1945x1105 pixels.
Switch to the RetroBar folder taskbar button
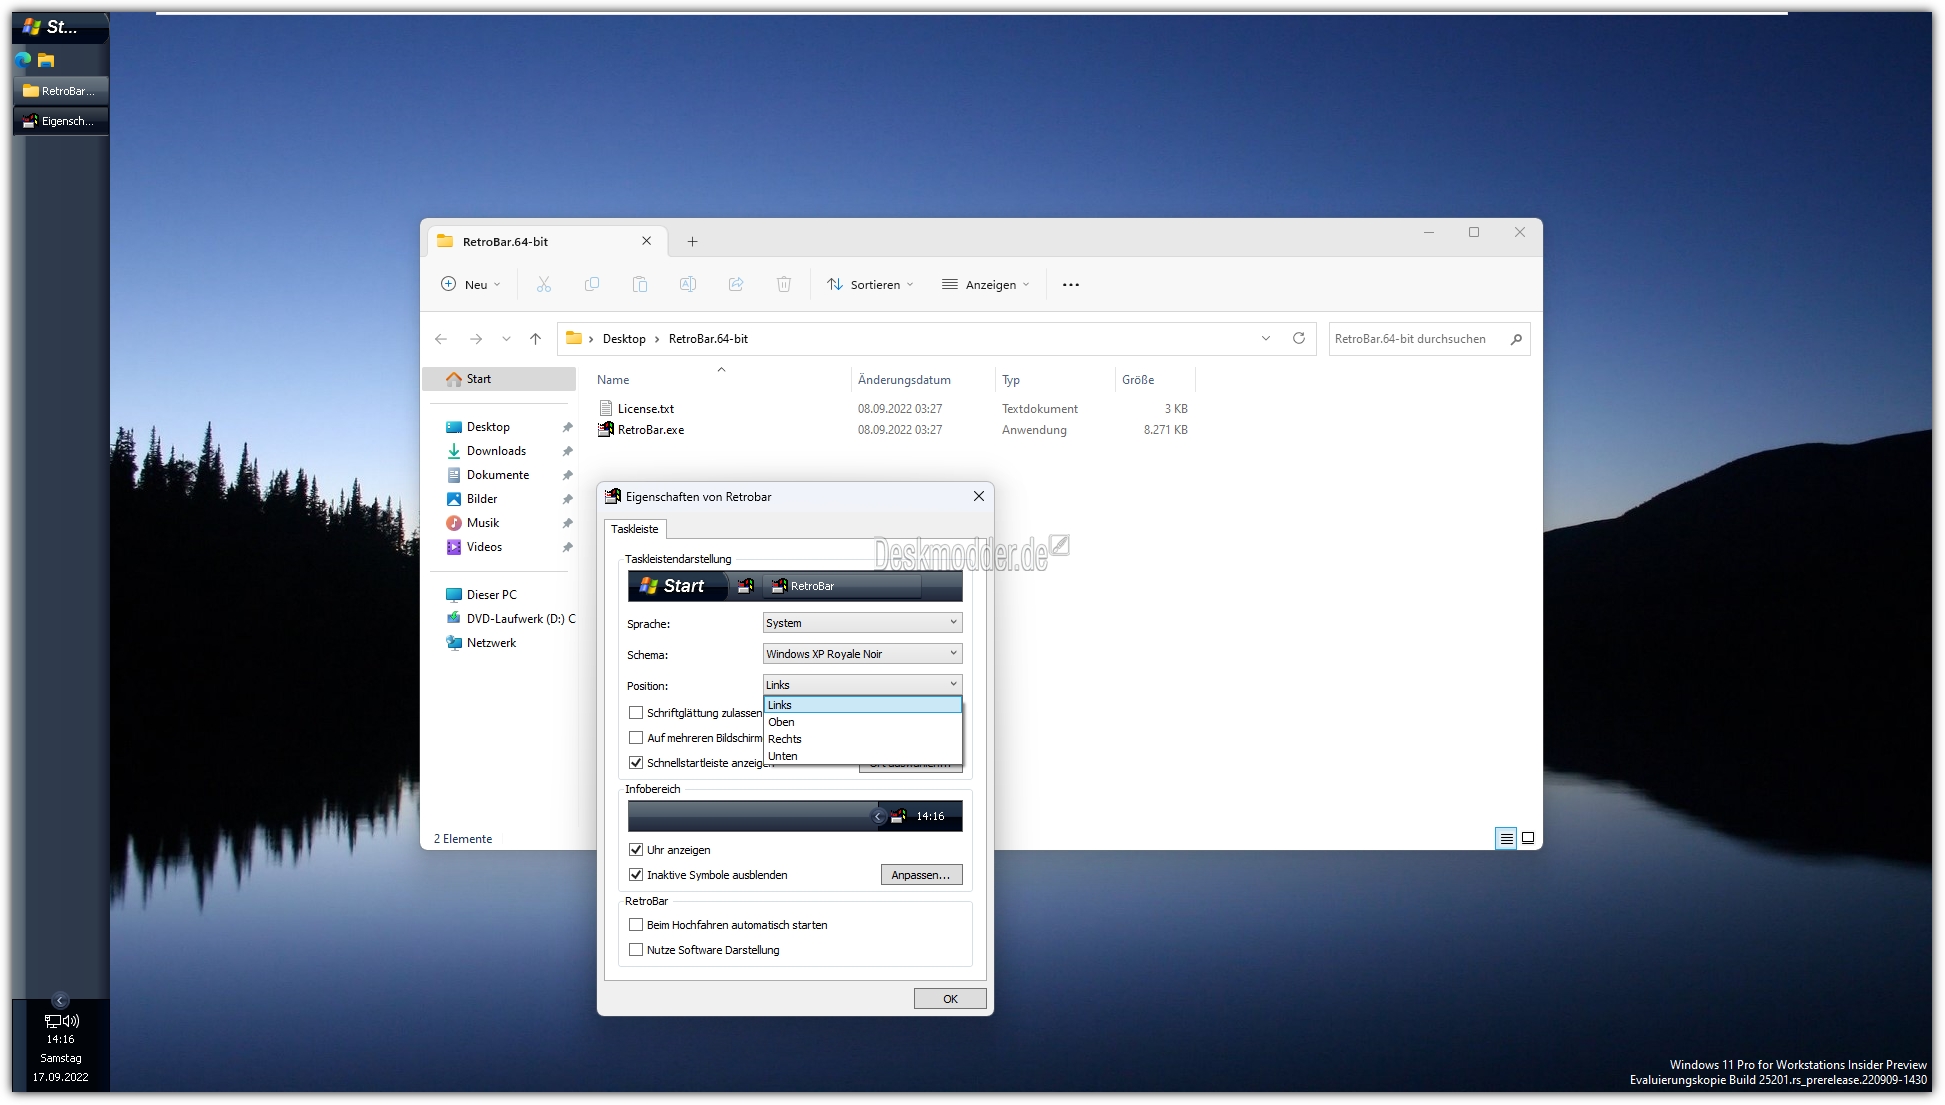[x=60, y=91]
